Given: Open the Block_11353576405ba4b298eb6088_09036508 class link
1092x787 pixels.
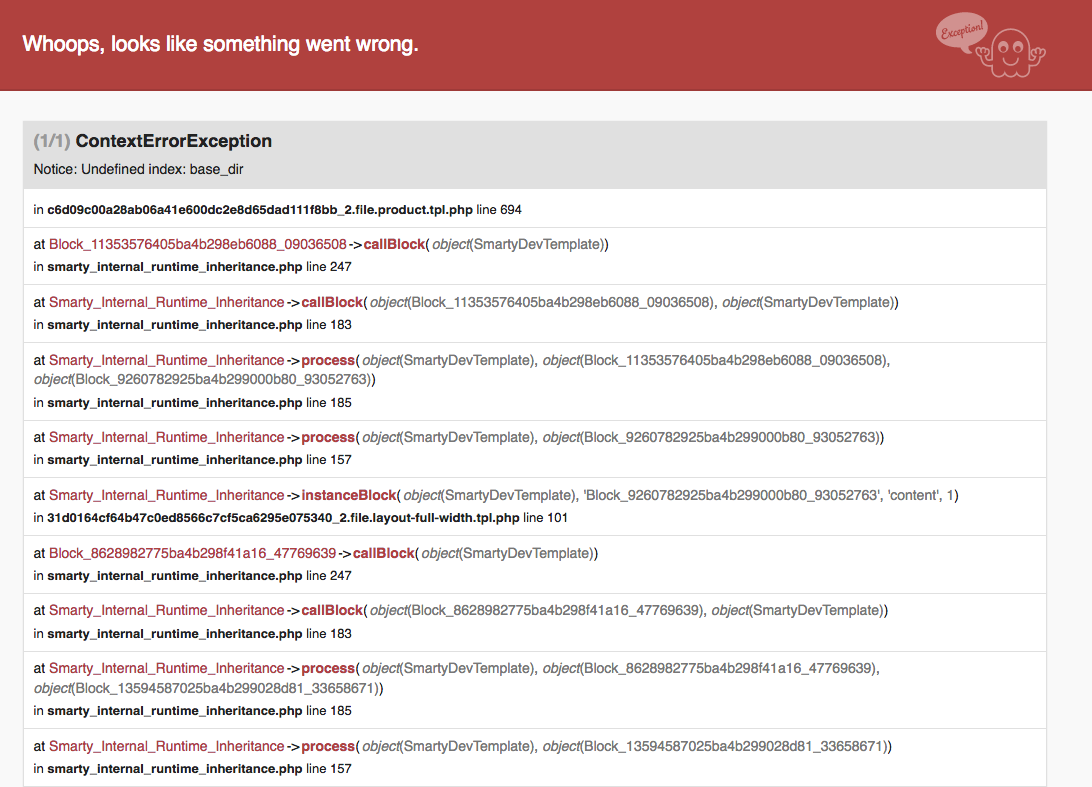Looking at the screenshot, I should (x=198, y=244).
